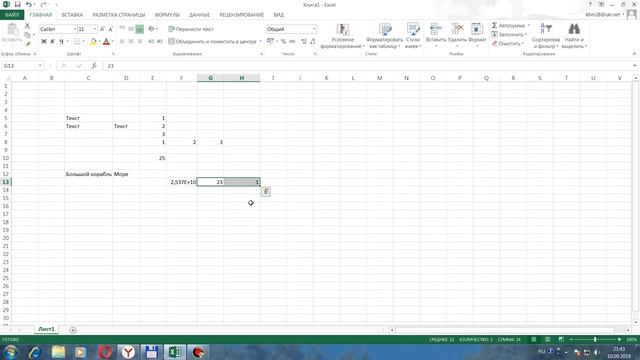Align text to the left

click(x=122, y=41)
